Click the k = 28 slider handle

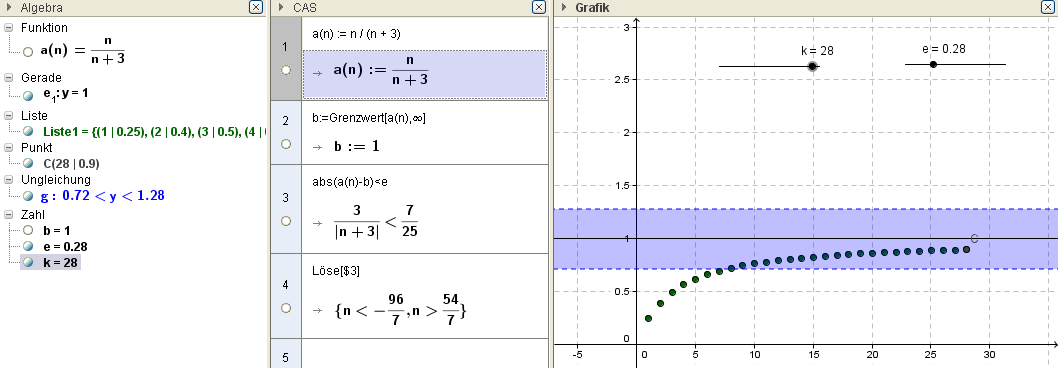(812, 66)
